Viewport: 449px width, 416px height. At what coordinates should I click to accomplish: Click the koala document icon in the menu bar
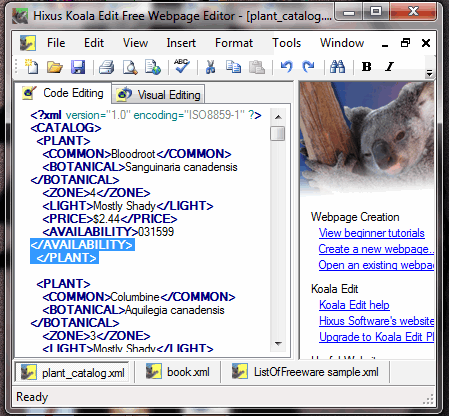tap(28, 43)
